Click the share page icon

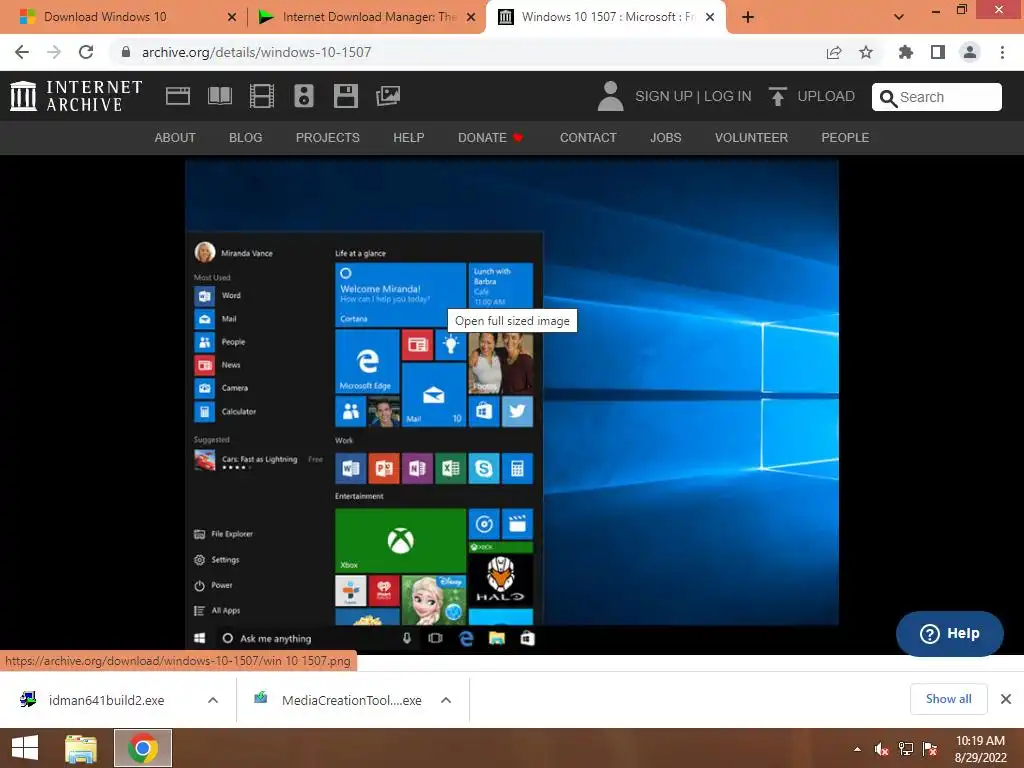[x=834, y=52]
